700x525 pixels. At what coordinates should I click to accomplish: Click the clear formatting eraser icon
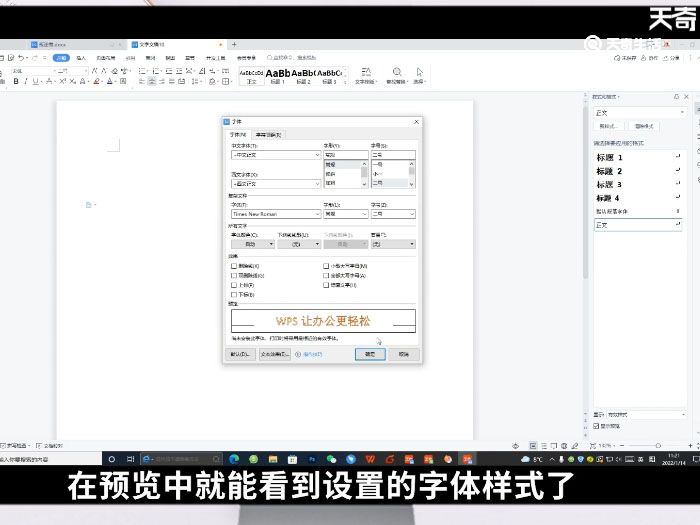pyautogui.click(x=115, y=71)
